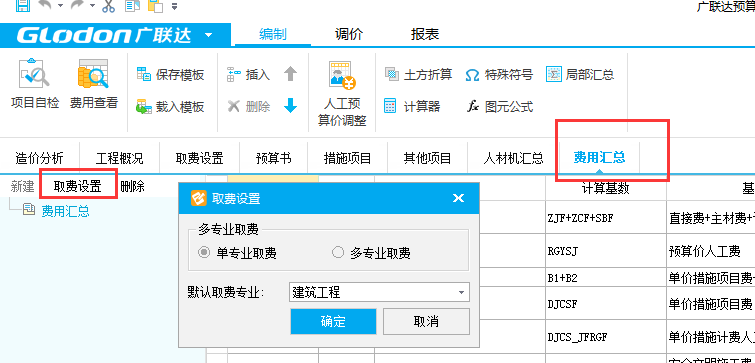Viewport: 755px width, 363px height.
Task: Open the 其他项目 tab
Action: point(428,158)
